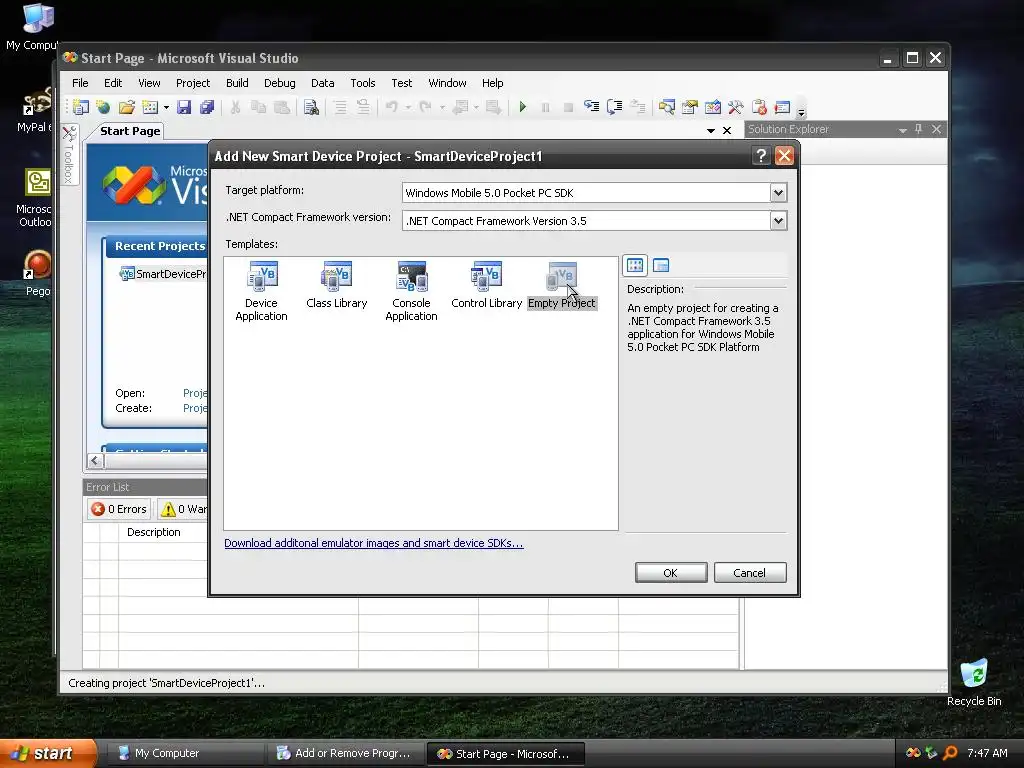Open the Test menu
Screen dimensions: 1024x768
pos(402,83)
